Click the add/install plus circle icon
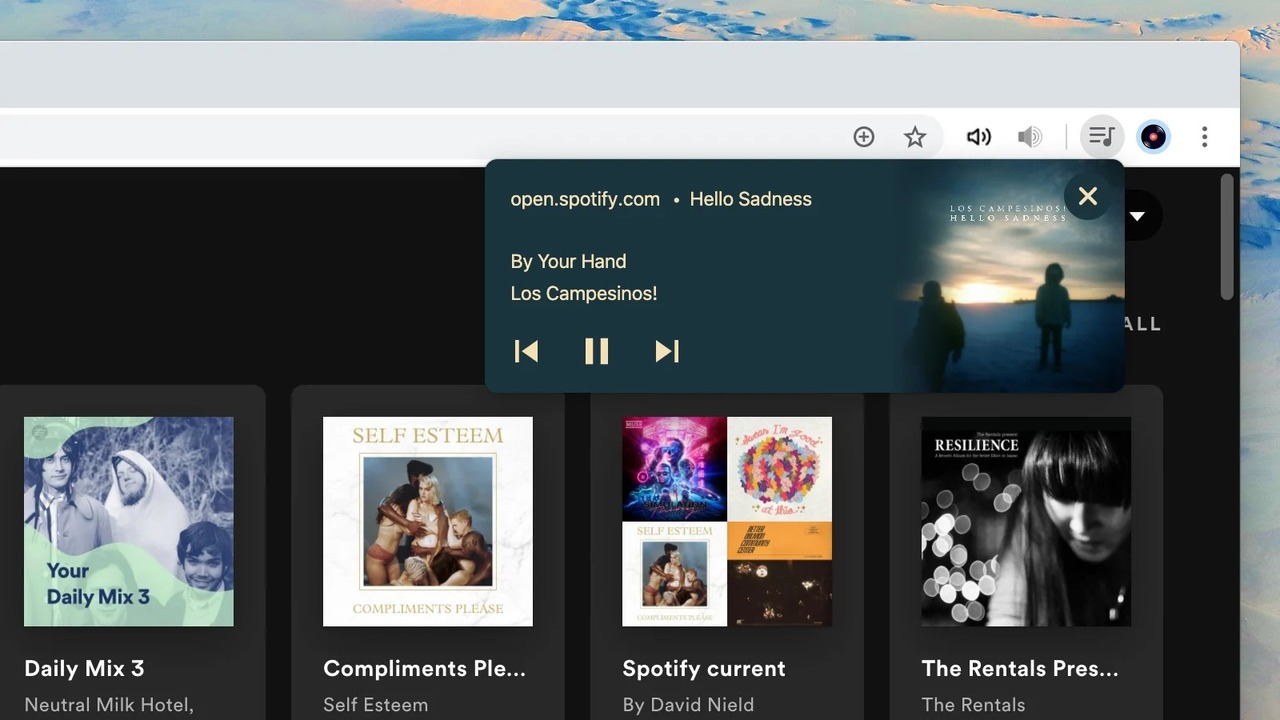The height and width of the screenshot is (720, 1280). (864, 137)
